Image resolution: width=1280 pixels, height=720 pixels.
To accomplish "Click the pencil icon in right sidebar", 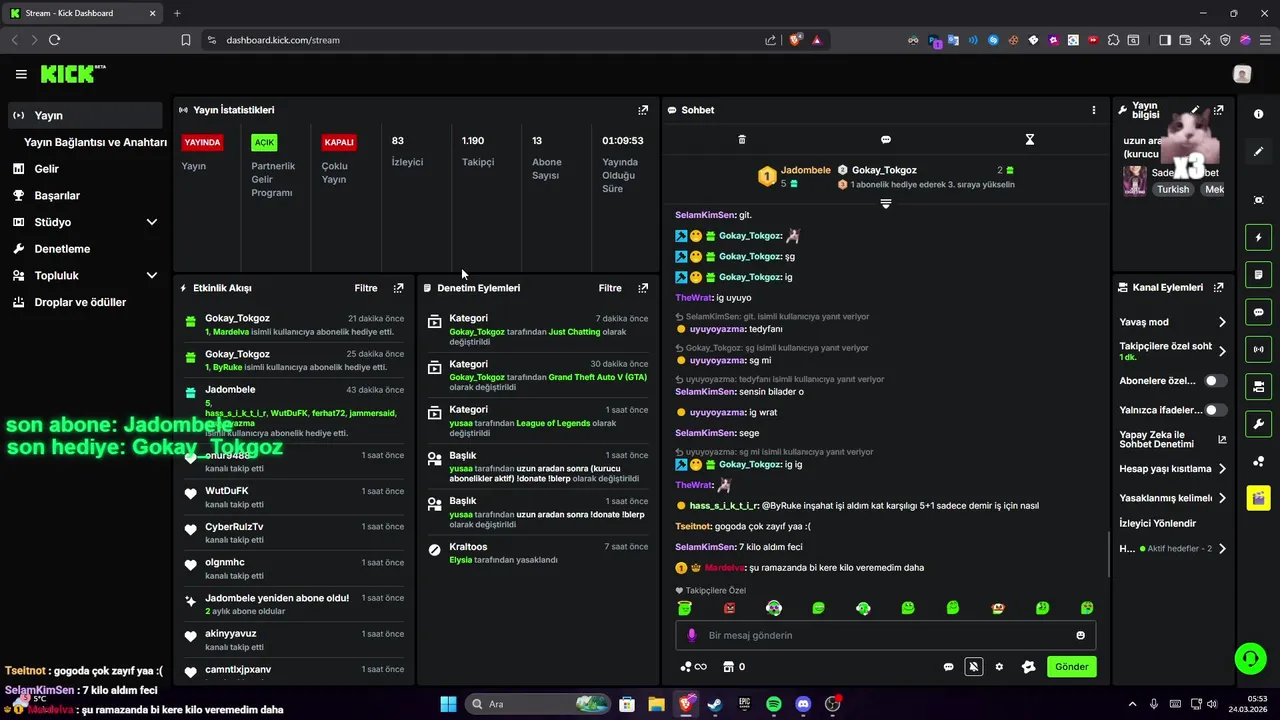I will tap(1258, 152).
